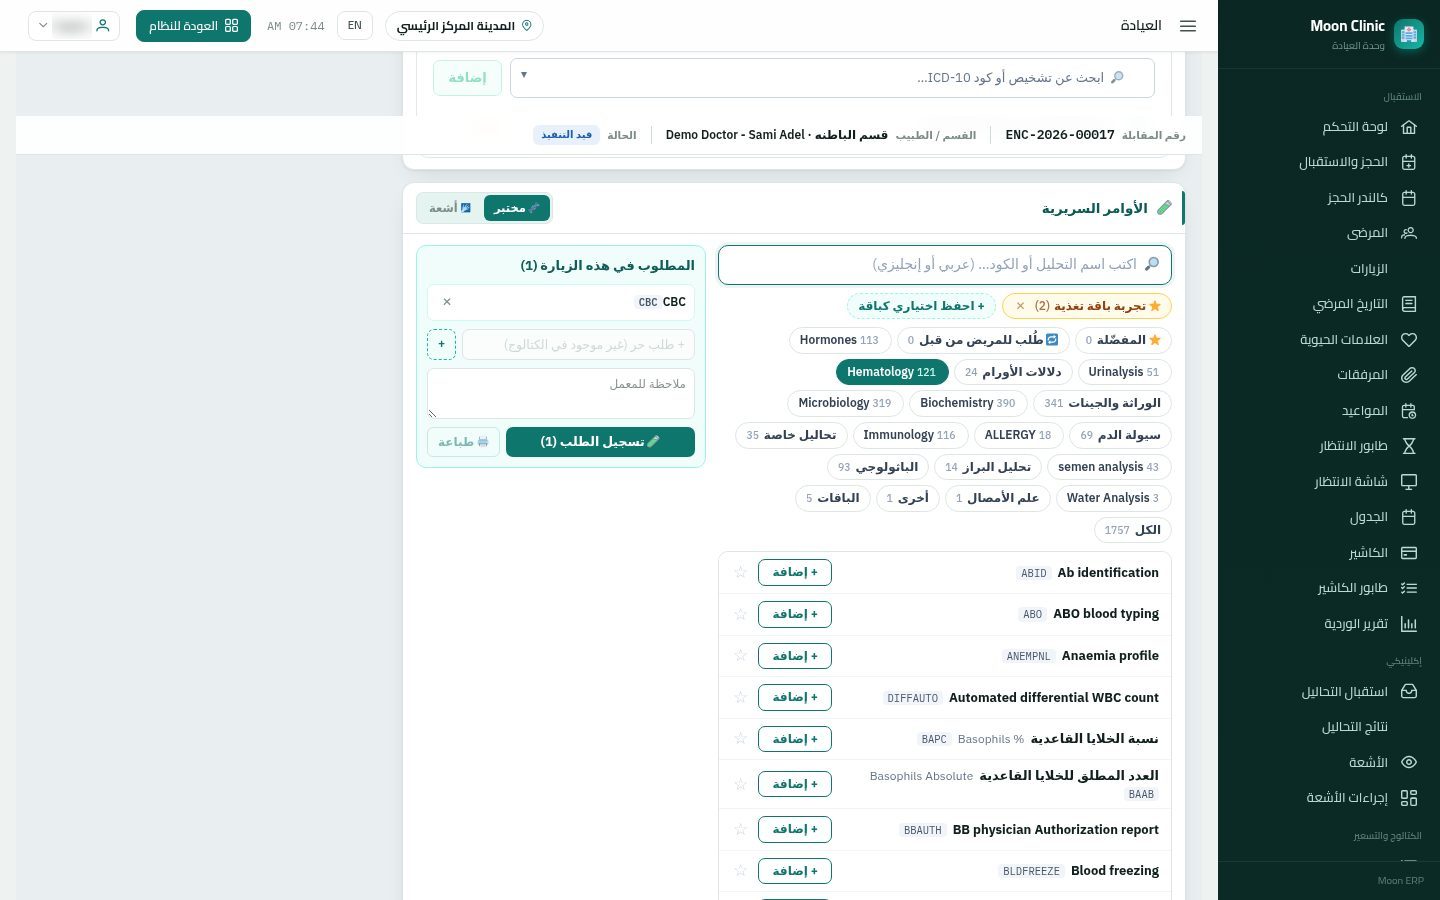1440x900 pixels.
Task: Favorite the Ab identification test star
Action: [x=741, y=573]
